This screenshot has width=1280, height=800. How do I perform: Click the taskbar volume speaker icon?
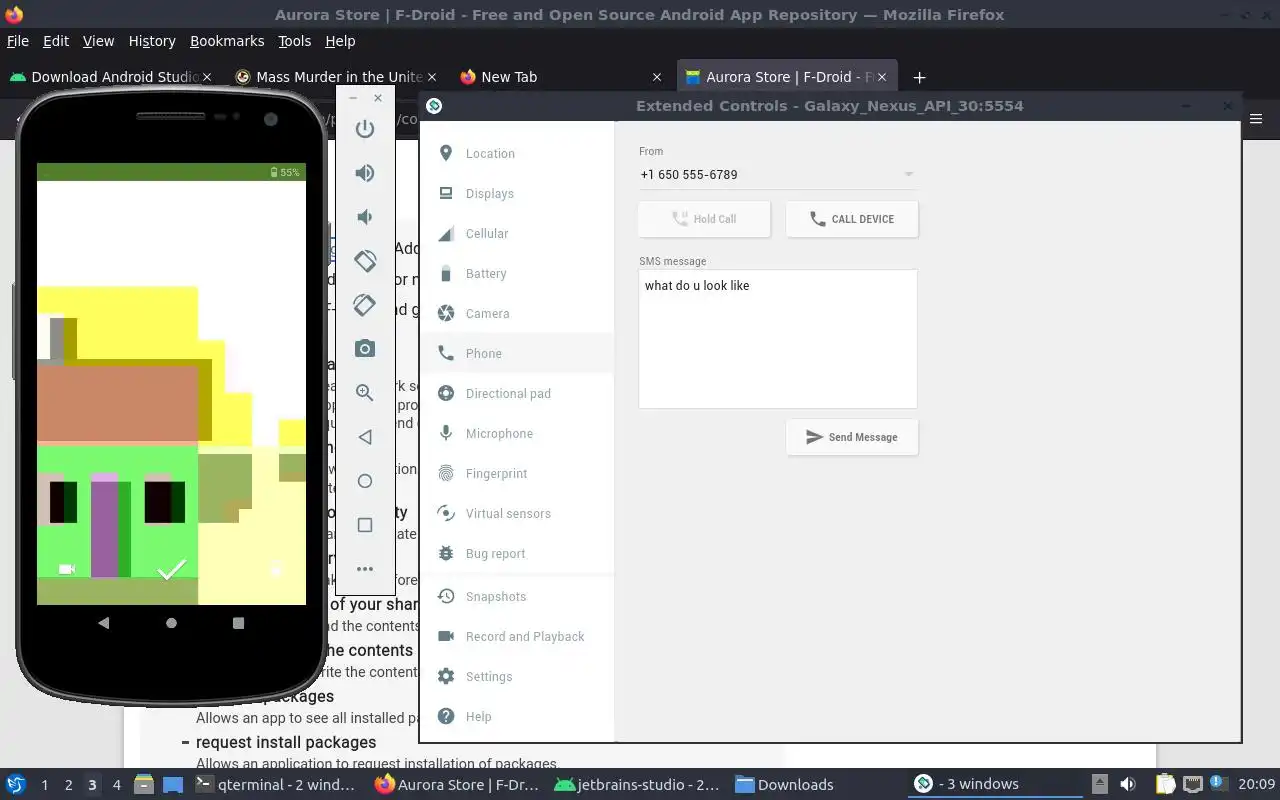[x=1128, y=785]
